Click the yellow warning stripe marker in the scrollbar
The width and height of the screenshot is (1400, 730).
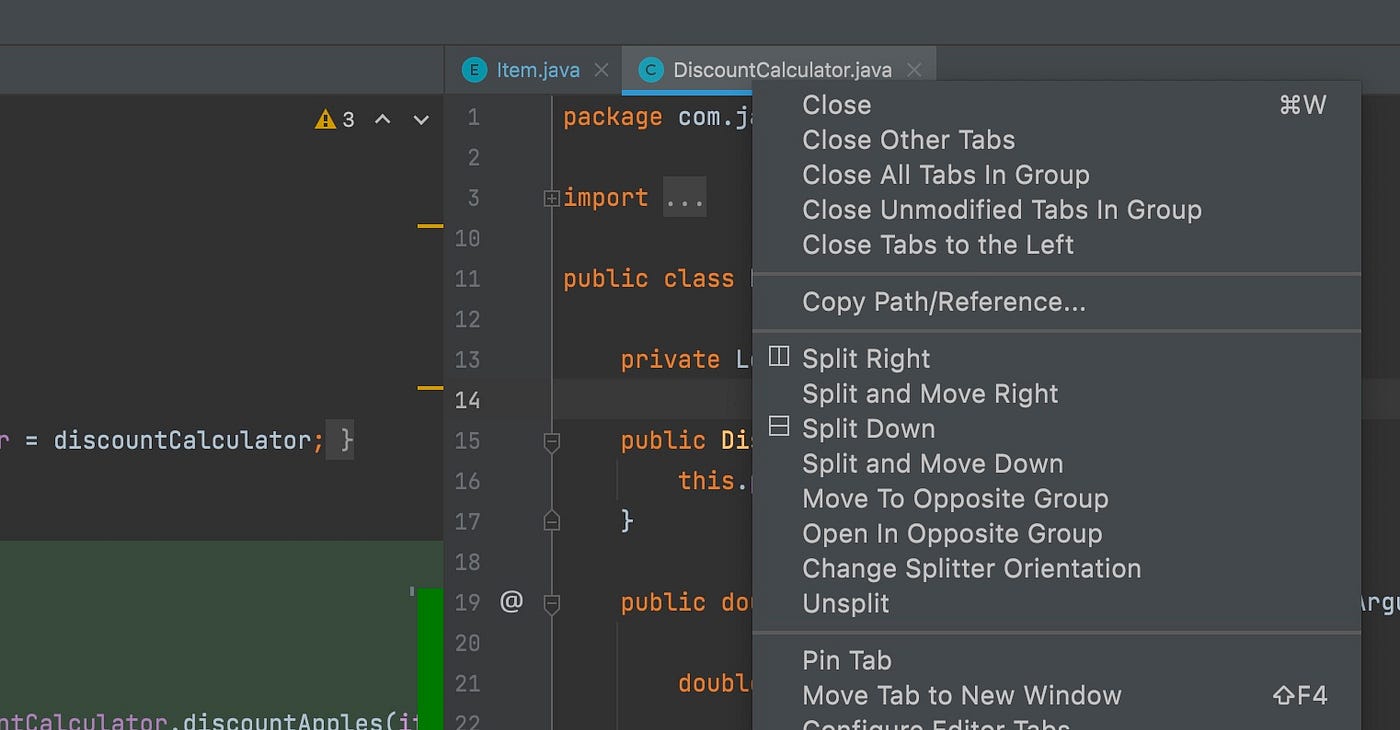pos(430,228)
